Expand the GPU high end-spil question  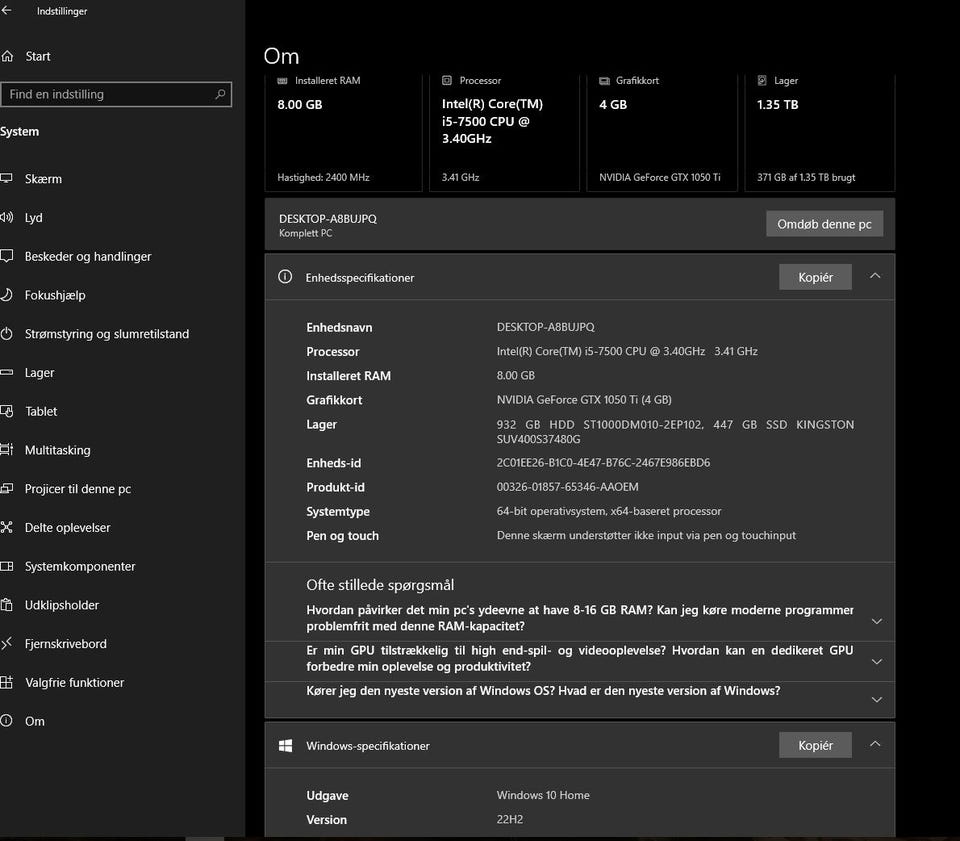pos(877,662)
